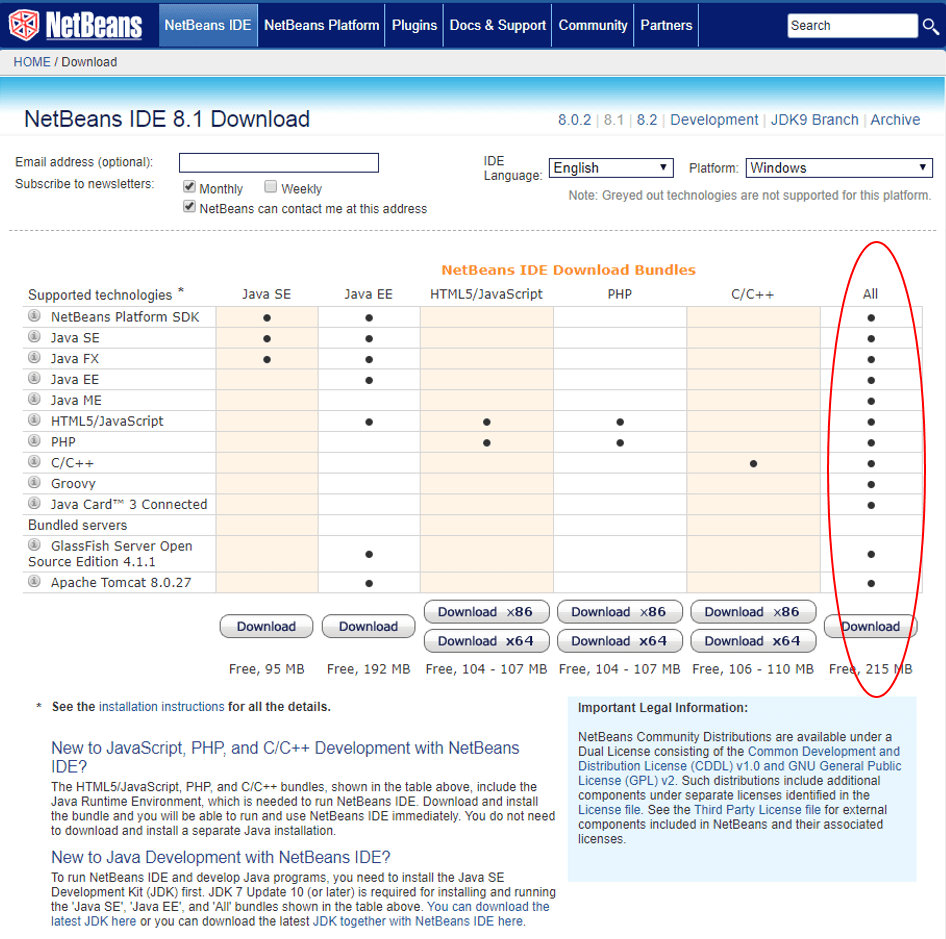Switch to the Docs & Support tab

click(x=497, y=25)
